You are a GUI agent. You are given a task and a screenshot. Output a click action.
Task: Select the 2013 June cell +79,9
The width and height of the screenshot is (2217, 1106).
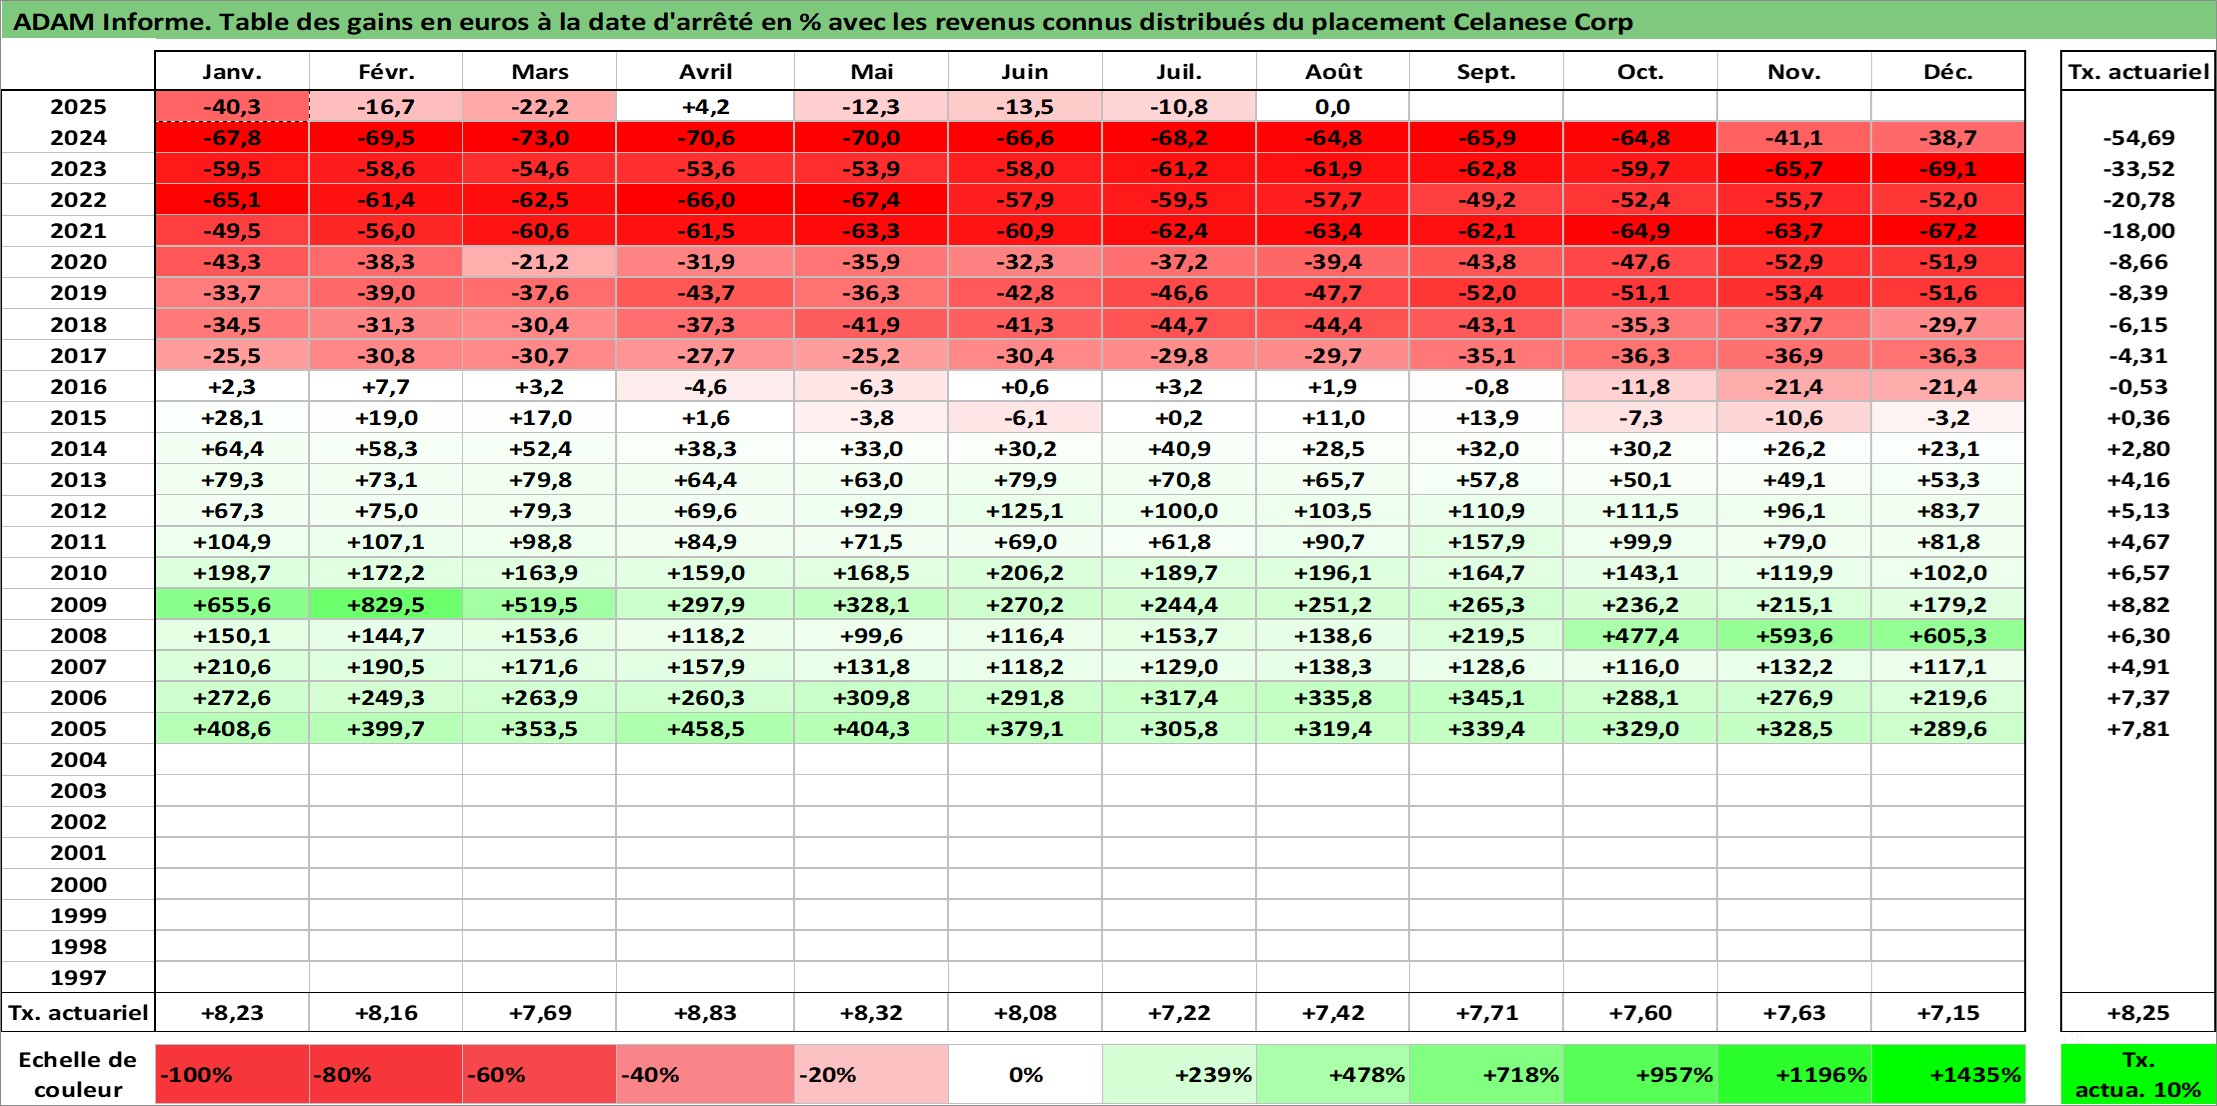point(1025,479)
